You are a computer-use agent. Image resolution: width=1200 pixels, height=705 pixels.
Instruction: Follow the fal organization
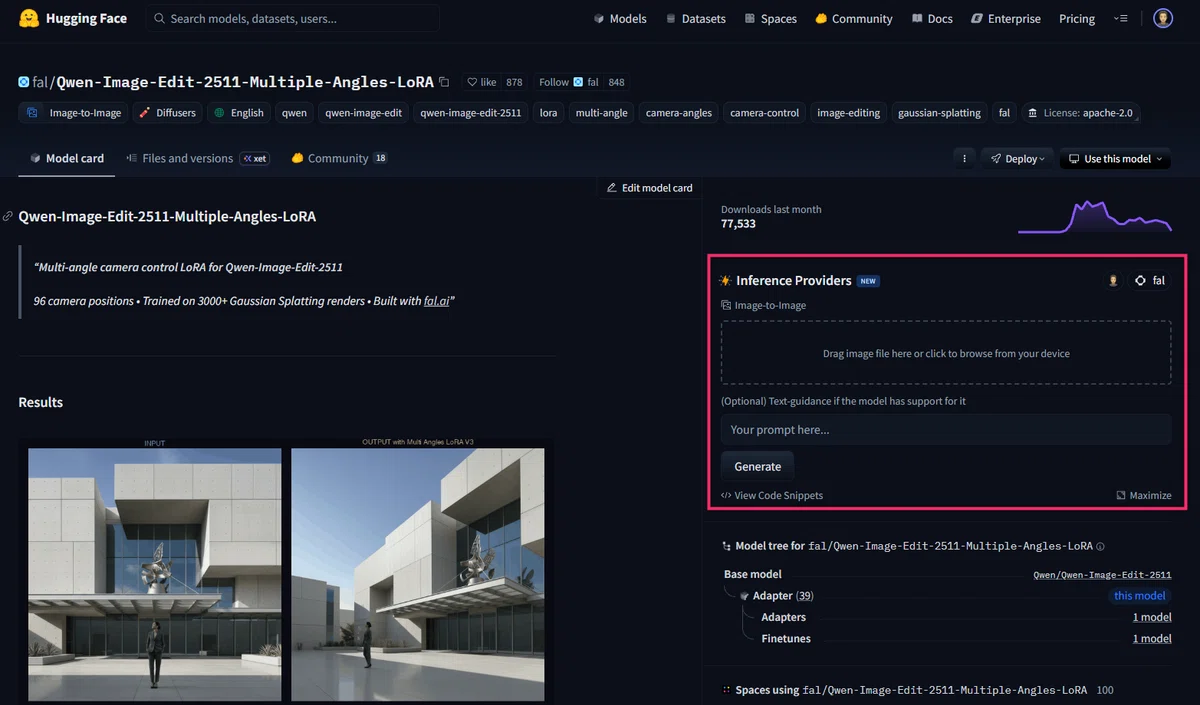[x=568, y=82]
